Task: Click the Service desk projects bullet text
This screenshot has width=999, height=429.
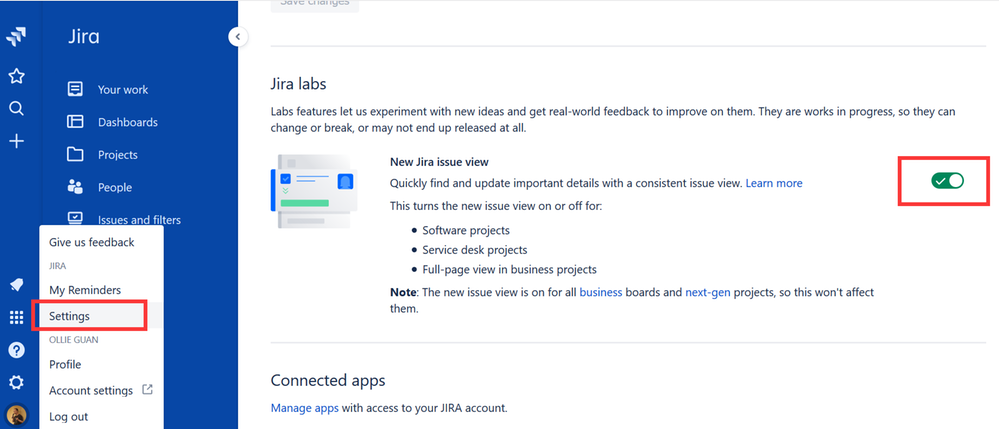Action: [x=475, y=250]
